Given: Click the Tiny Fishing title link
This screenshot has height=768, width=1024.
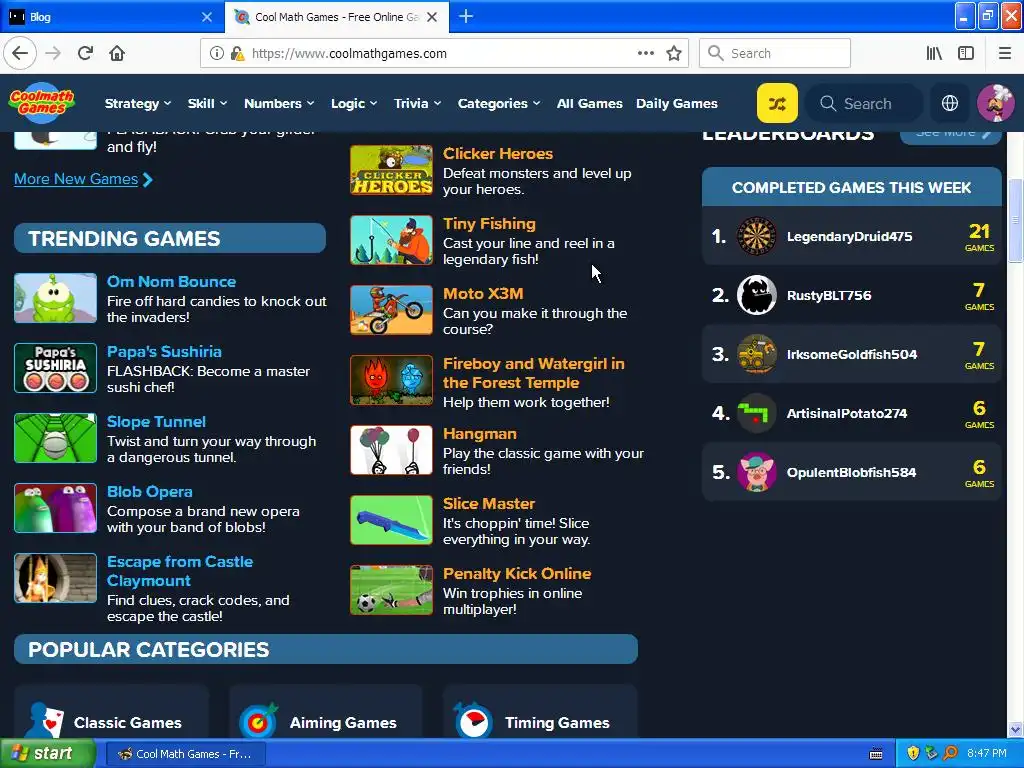Looking at the screenshot, I should 489,223.
